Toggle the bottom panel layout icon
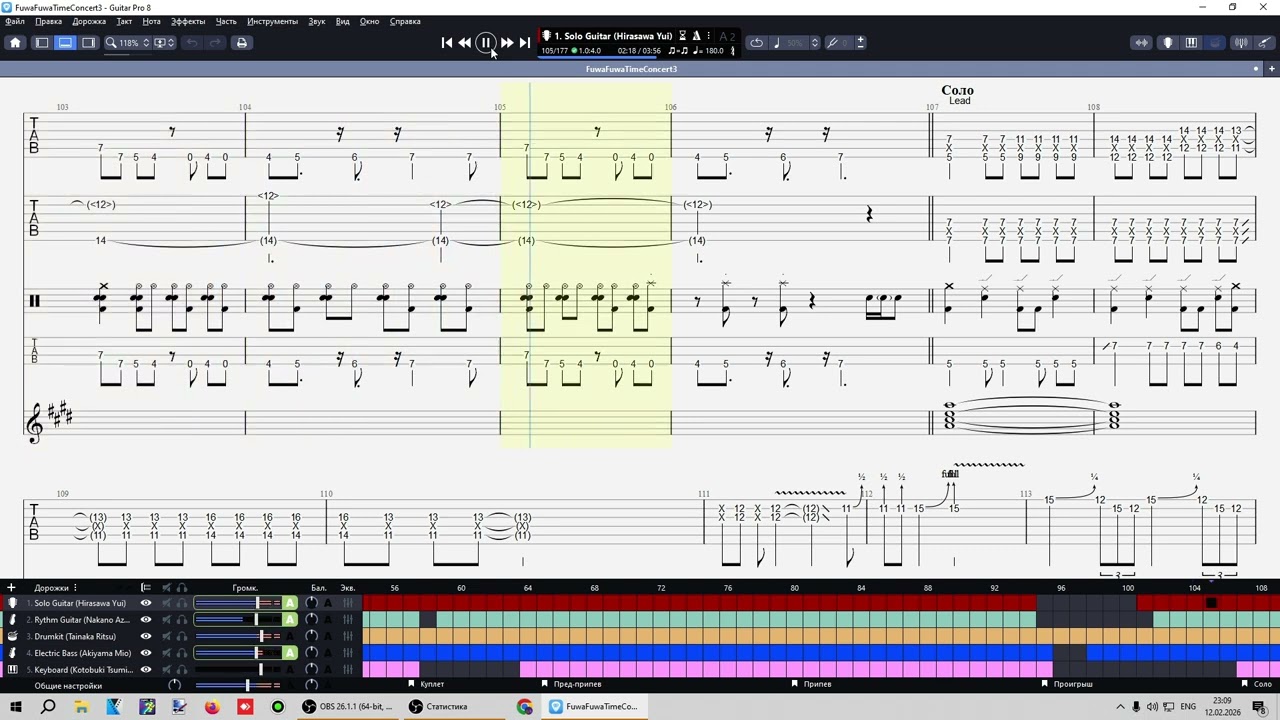 click(65, 42)
